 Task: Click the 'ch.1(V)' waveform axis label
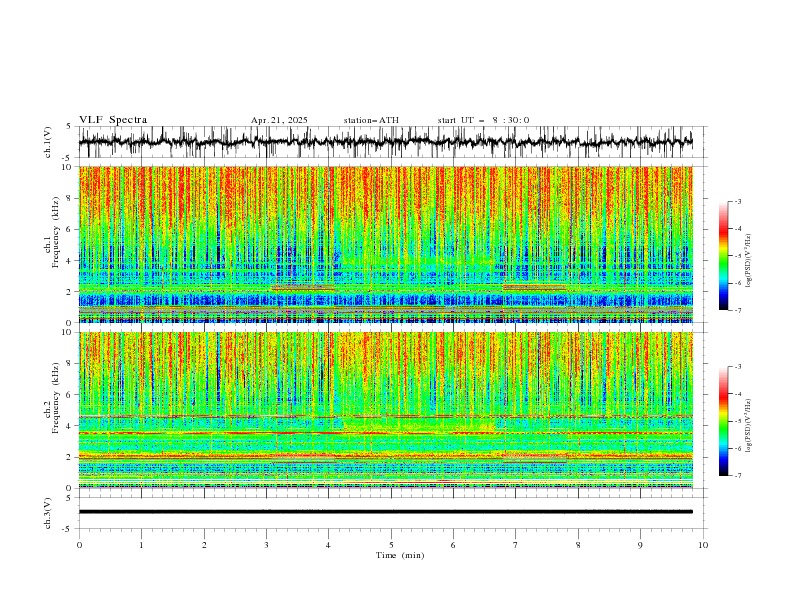pos(48,142)
